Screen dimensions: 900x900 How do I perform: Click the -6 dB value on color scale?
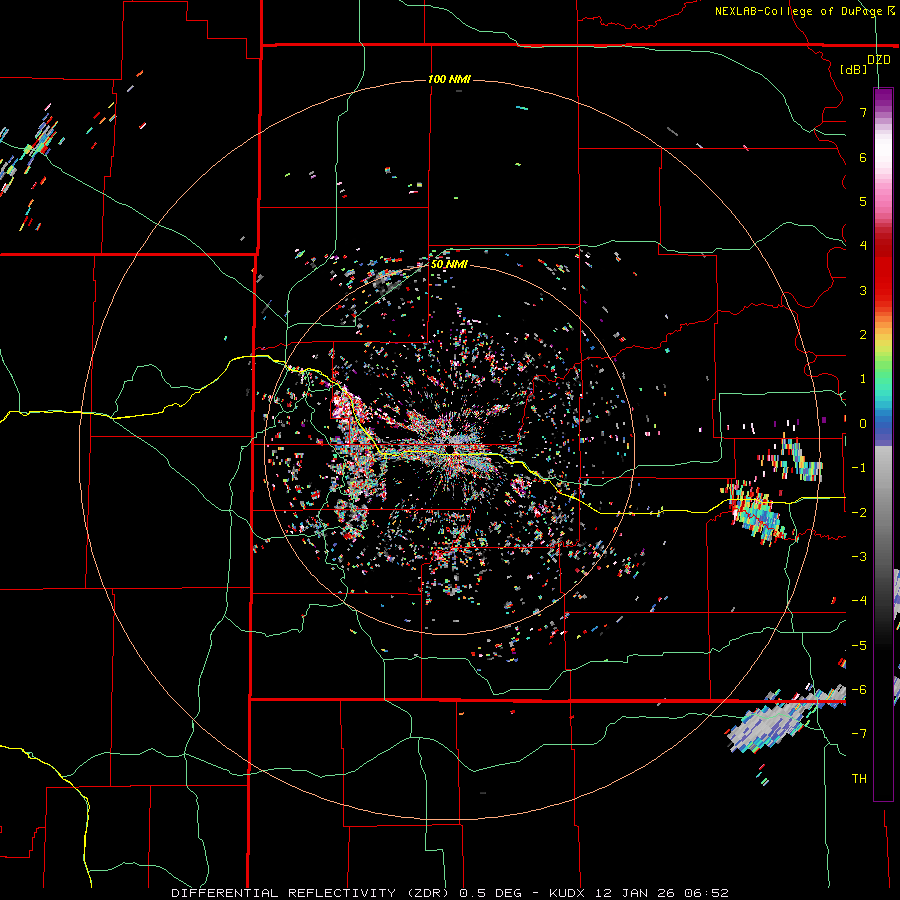[859, 690]
